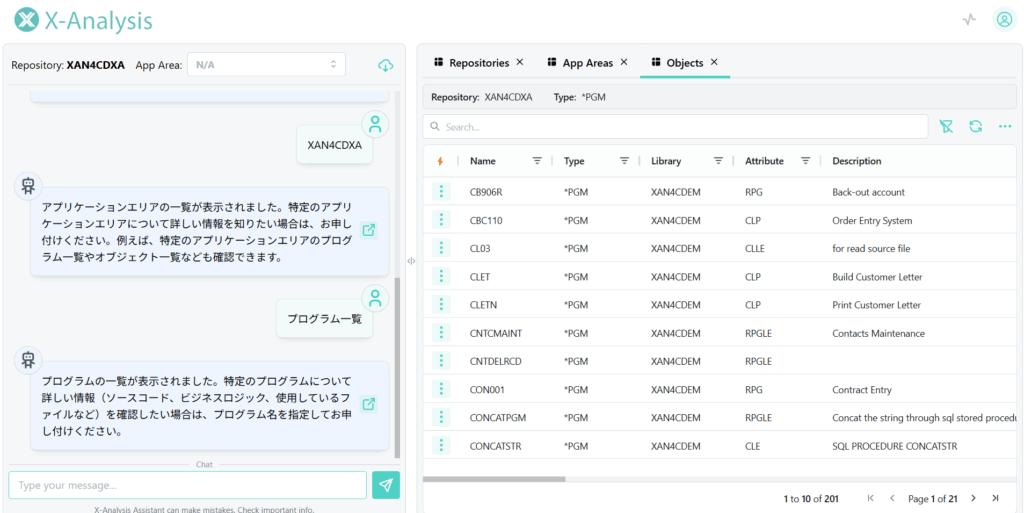Click the プログラム一覧 user chat bubble
This screenshot has width=1024, height=513.
coord(325,319)
